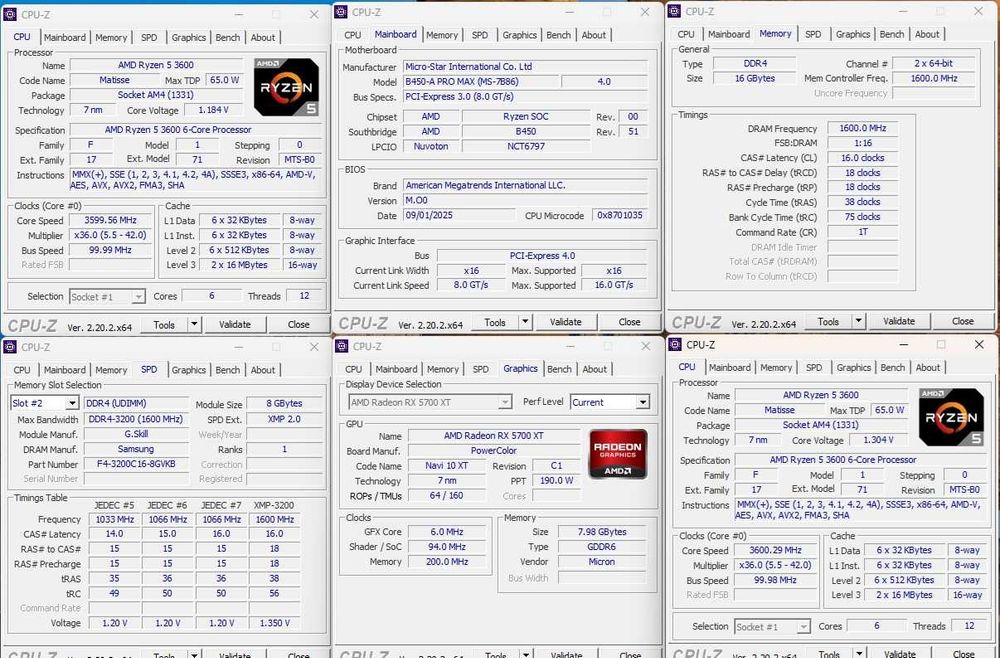1000x658 pixels.
Task: Switch to Memory tab in top-left window
Action: coord(111,38)
